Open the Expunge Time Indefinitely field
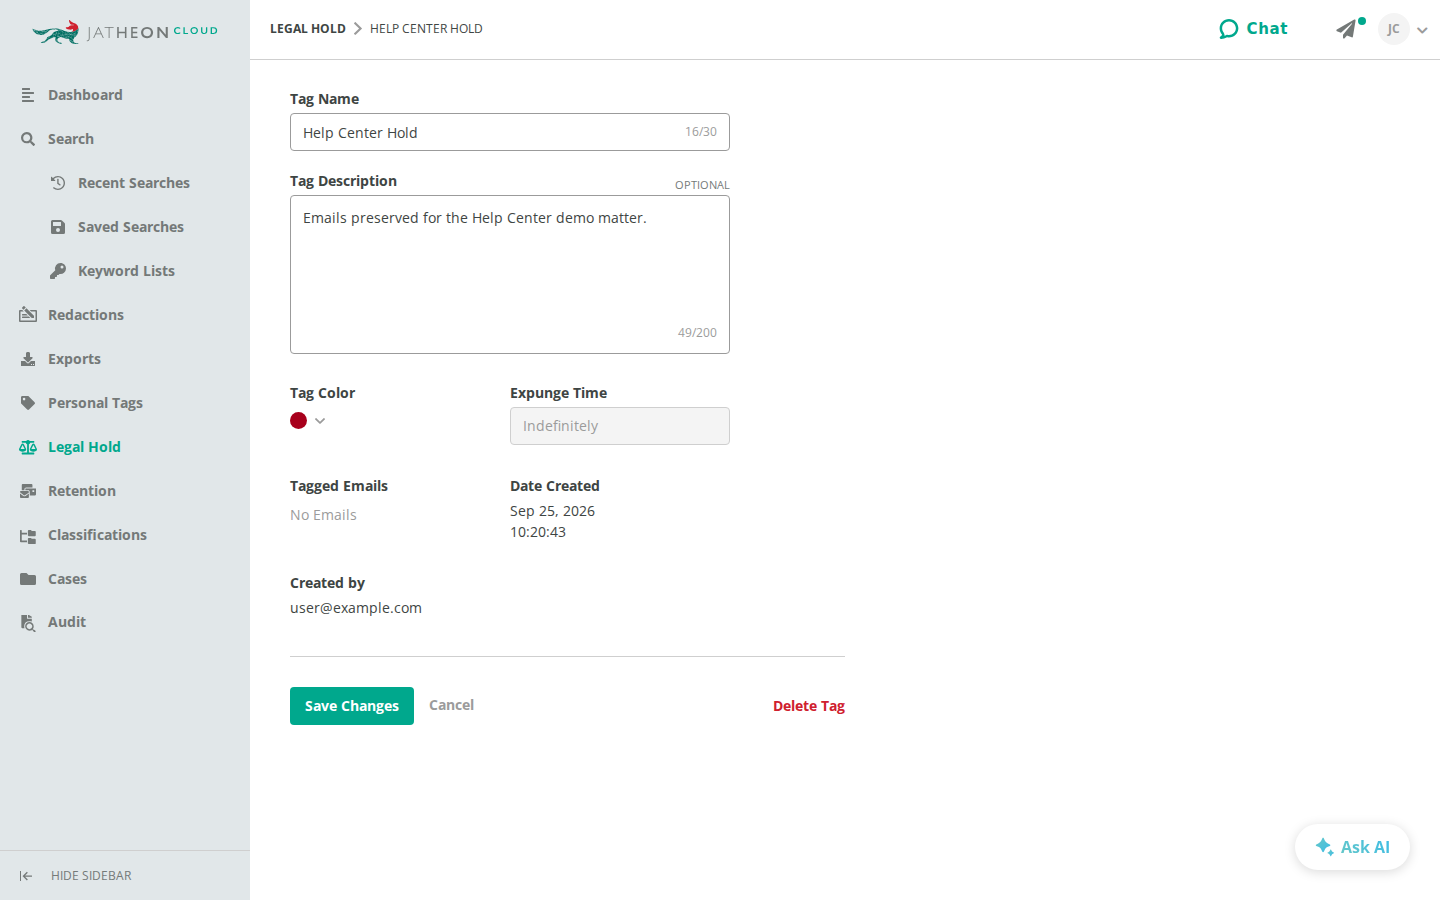 (620, 426)
